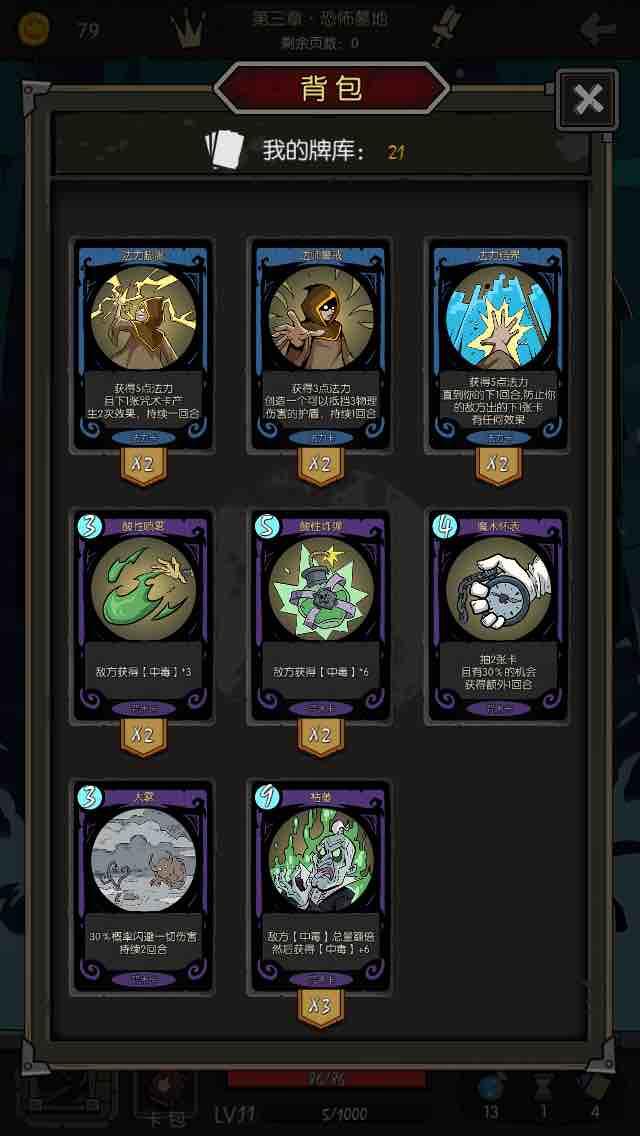Viewport: 640px width, 1136px height.
Task: Open the gray fog dodge card
Action: pyautogui.click(x=144, y=887)
